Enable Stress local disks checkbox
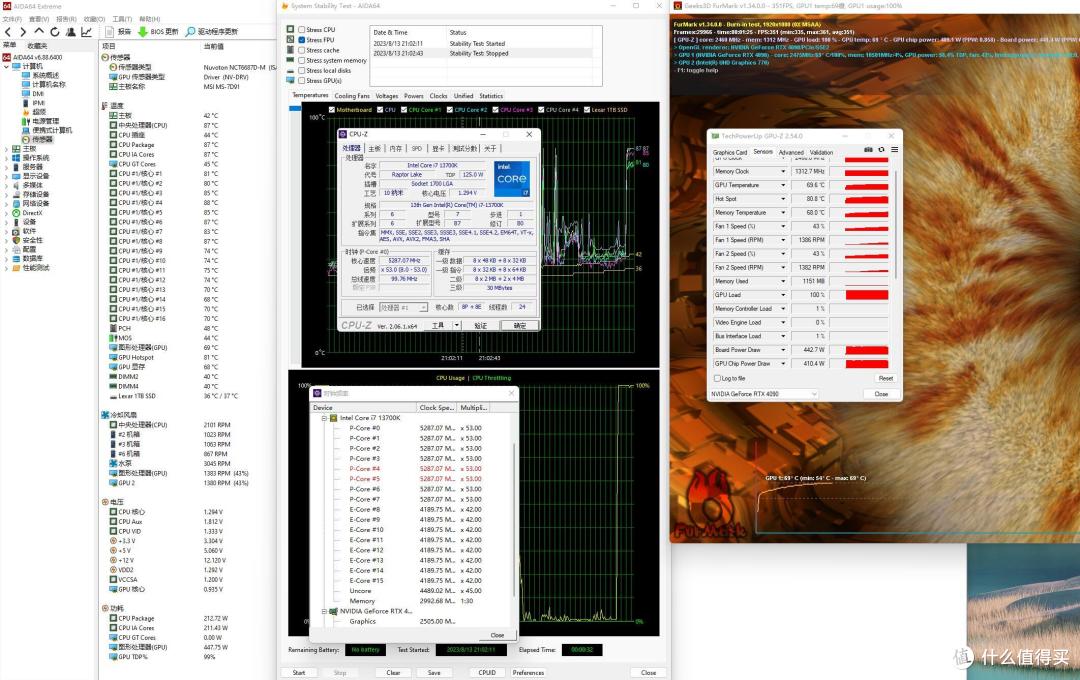The height and width of the screenshot is (680, 1080). point(302,70)
